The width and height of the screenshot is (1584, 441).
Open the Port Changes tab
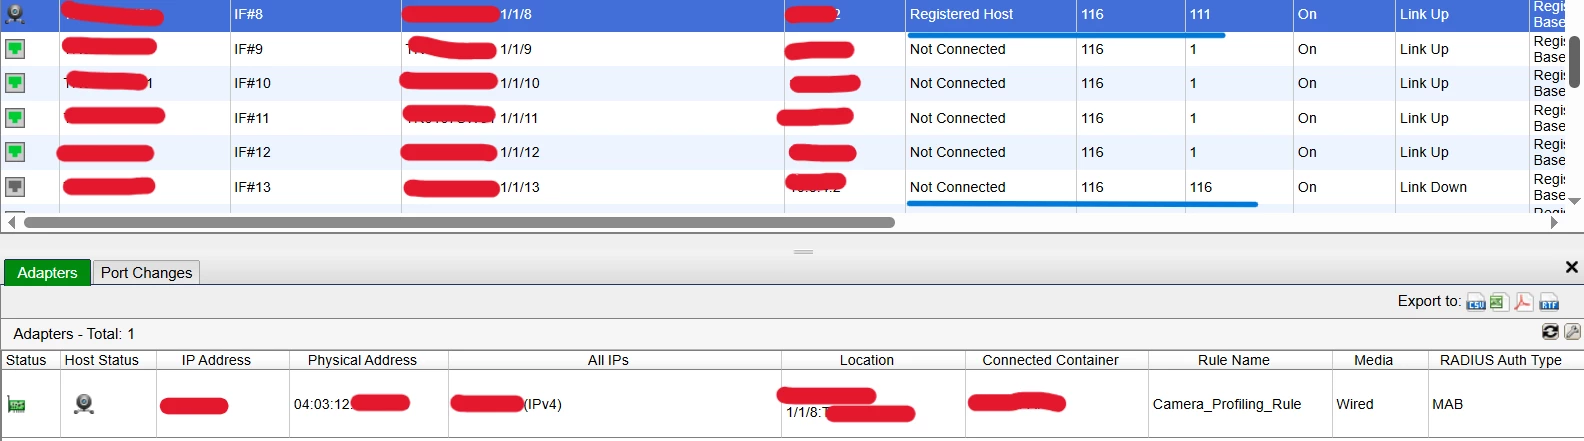pos(146,272)
